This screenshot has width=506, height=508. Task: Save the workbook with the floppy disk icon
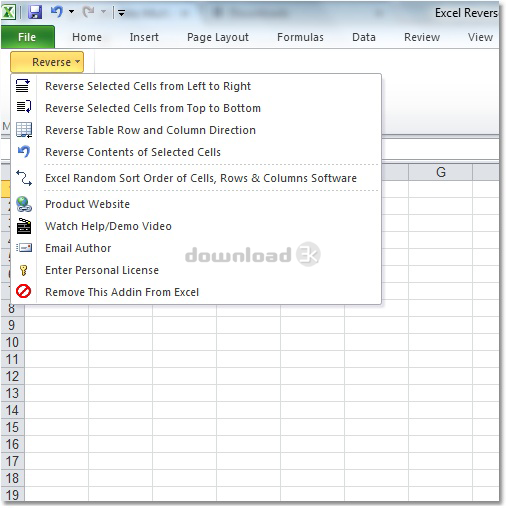pyautogui.click(x=35, y=13)
